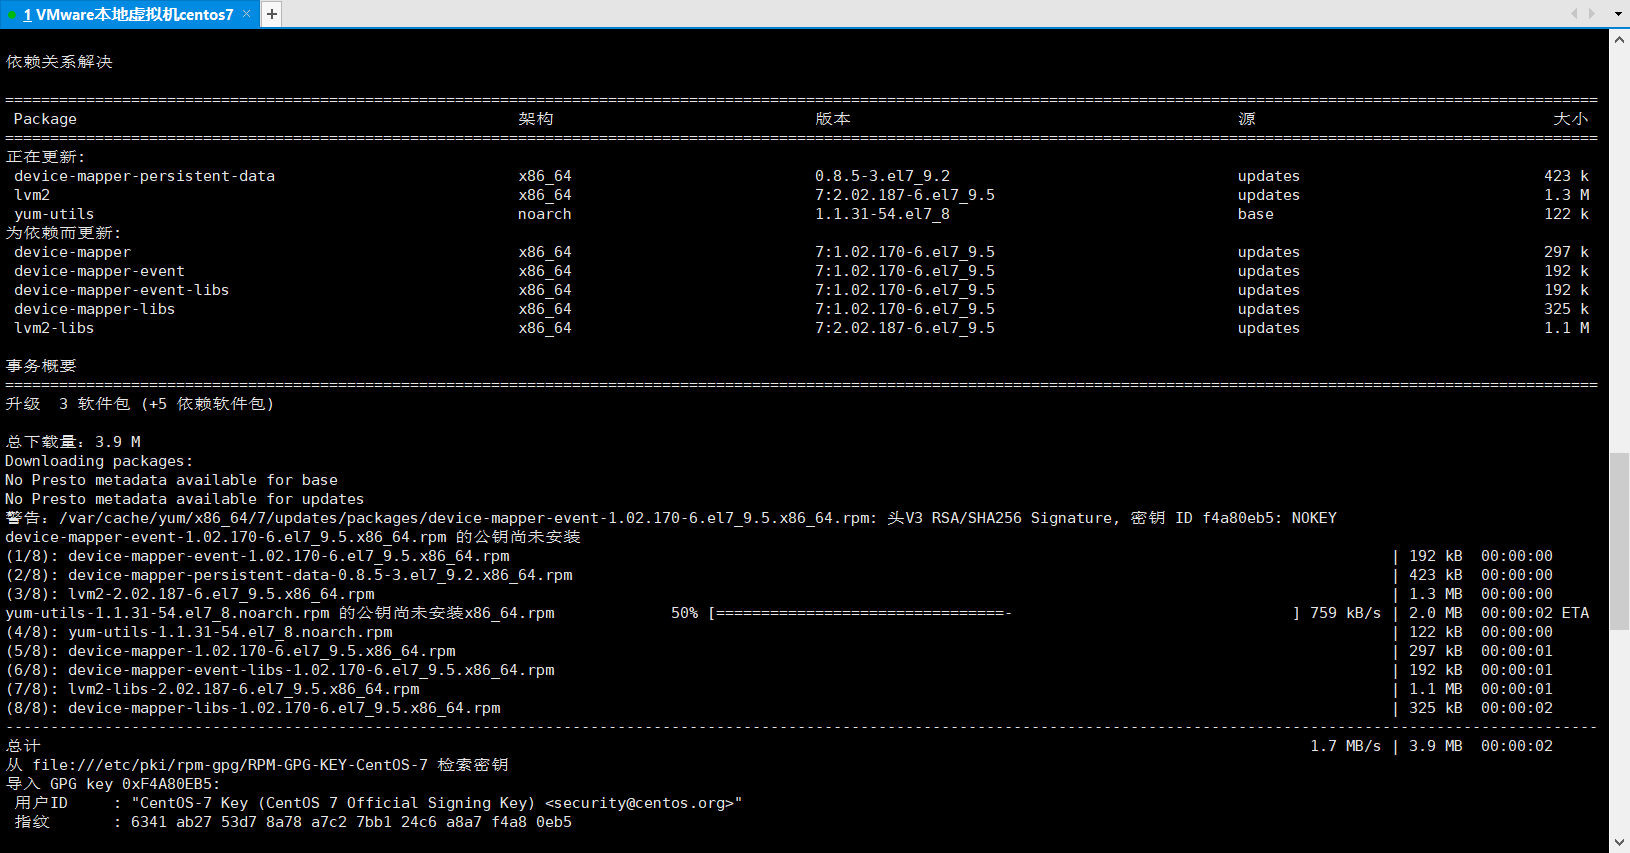This screenshot has height=853, width=1630.
Task: Click the base source value
Action: coord(1256,214)
